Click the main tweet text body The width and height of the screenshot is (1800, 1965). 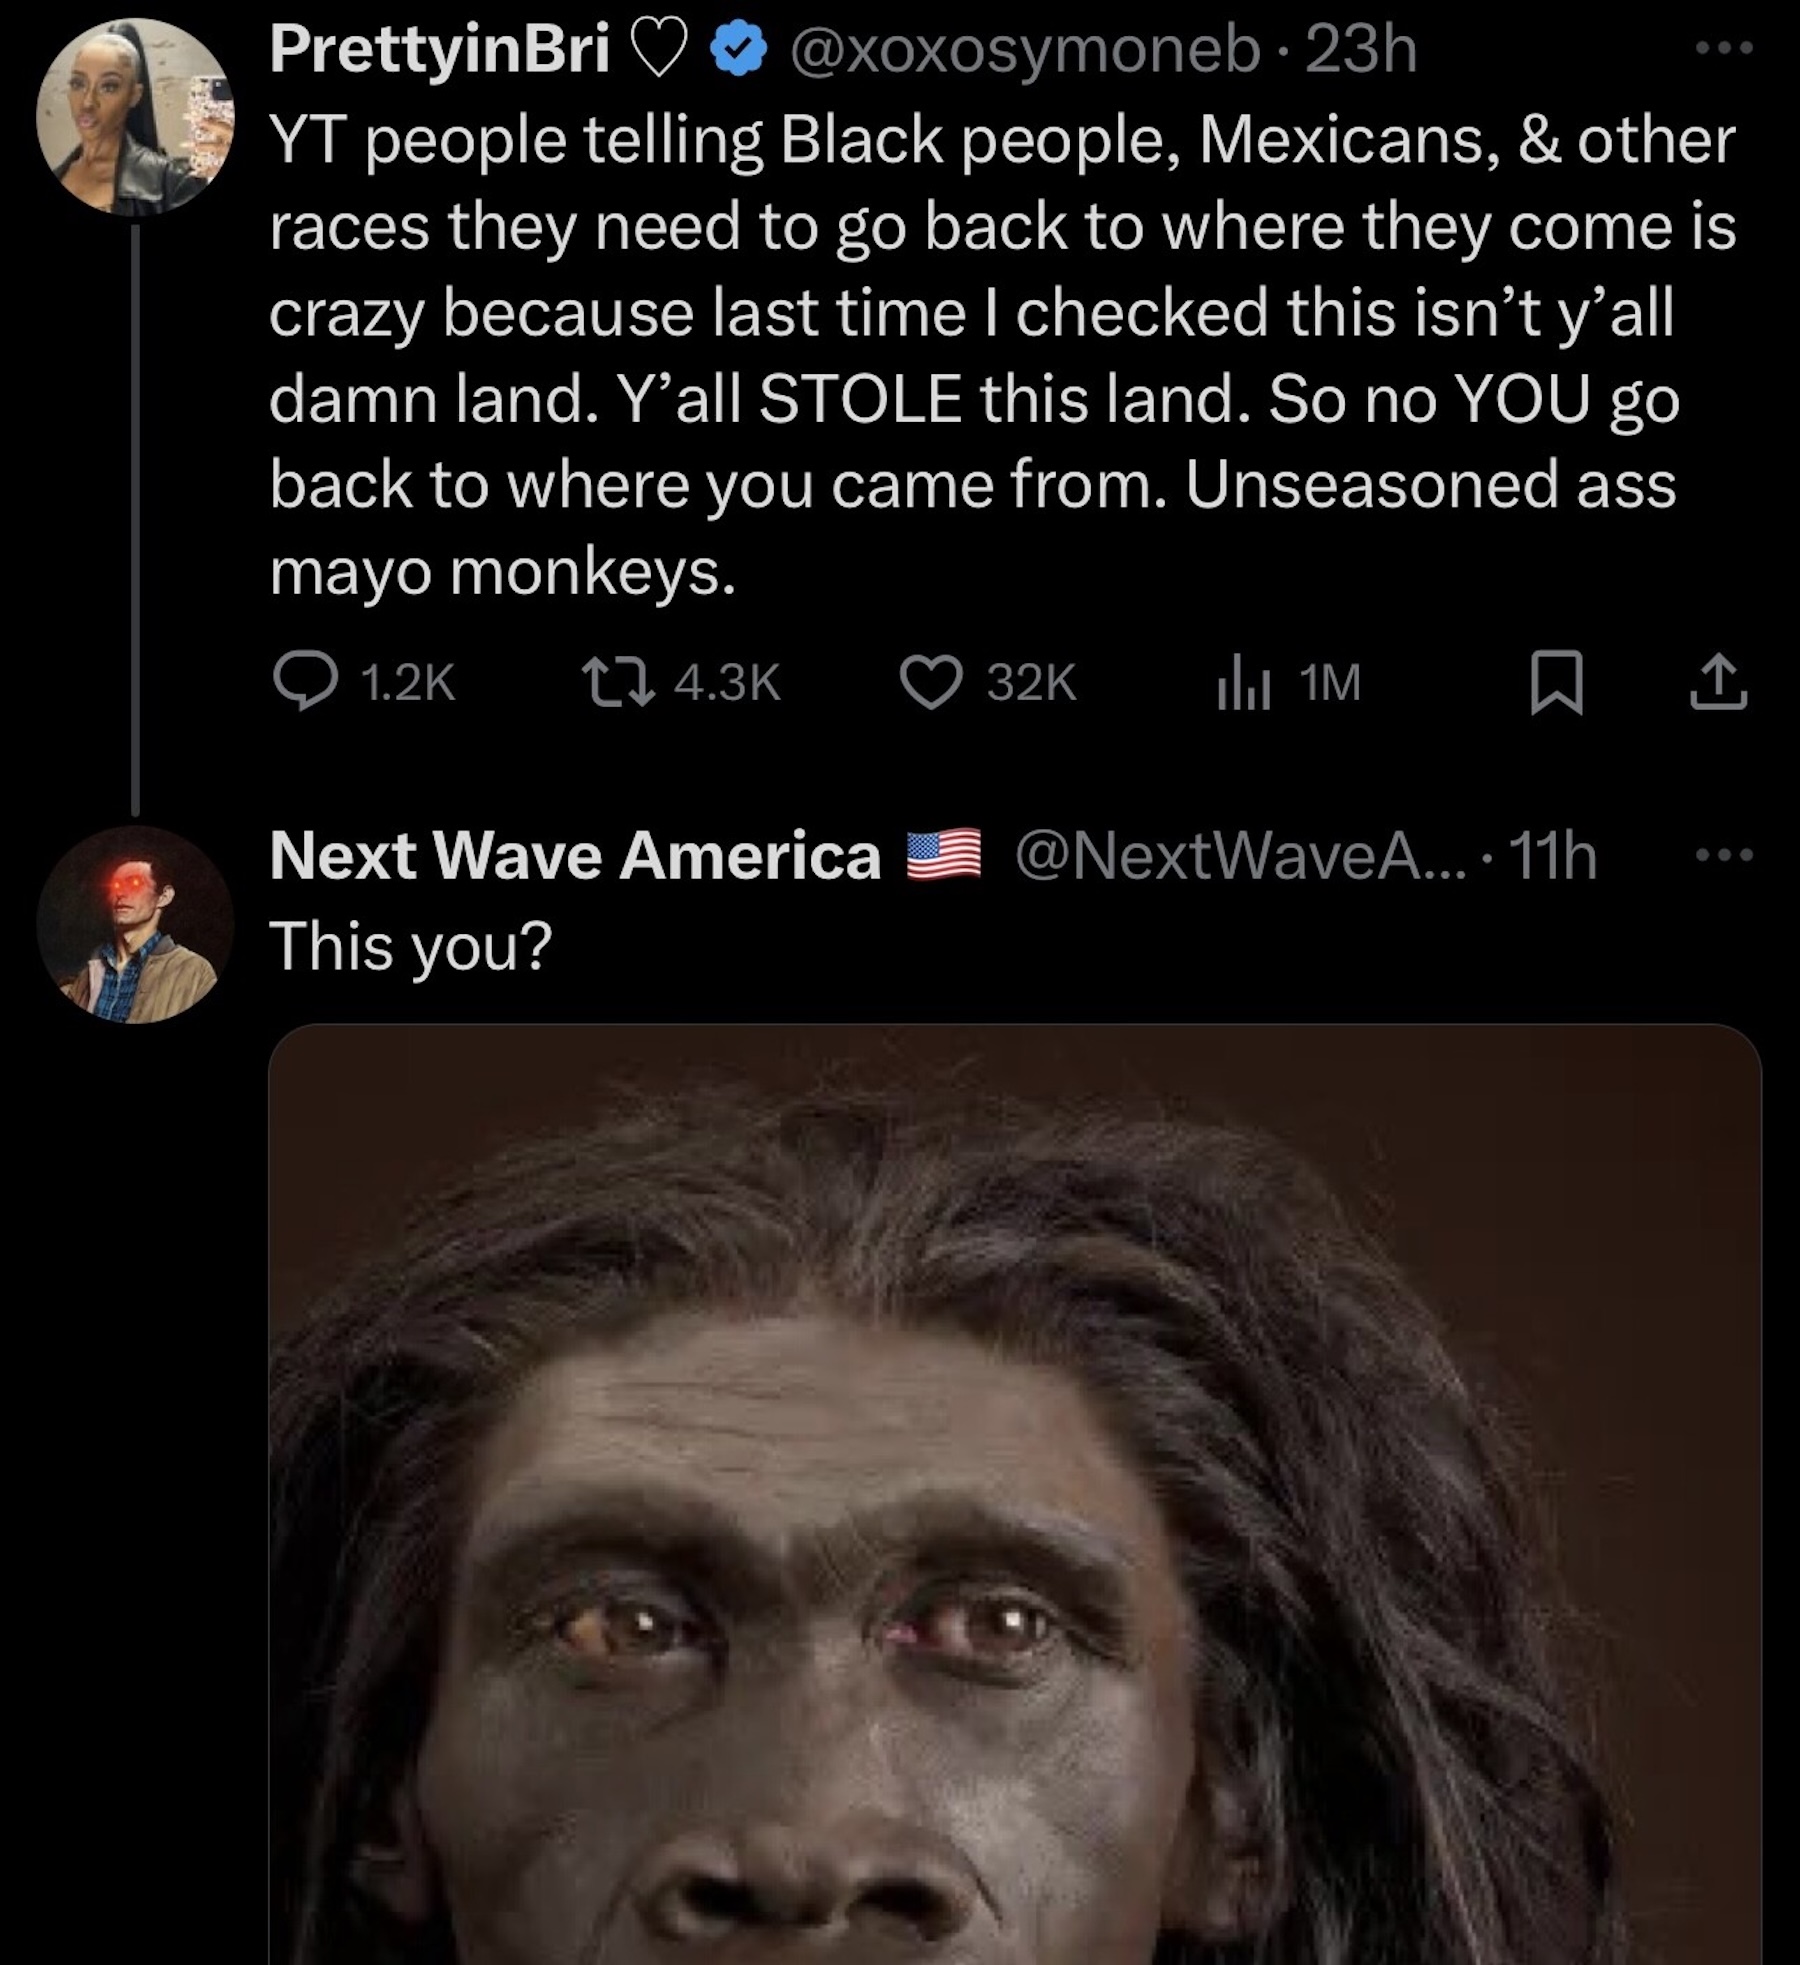1000,355
